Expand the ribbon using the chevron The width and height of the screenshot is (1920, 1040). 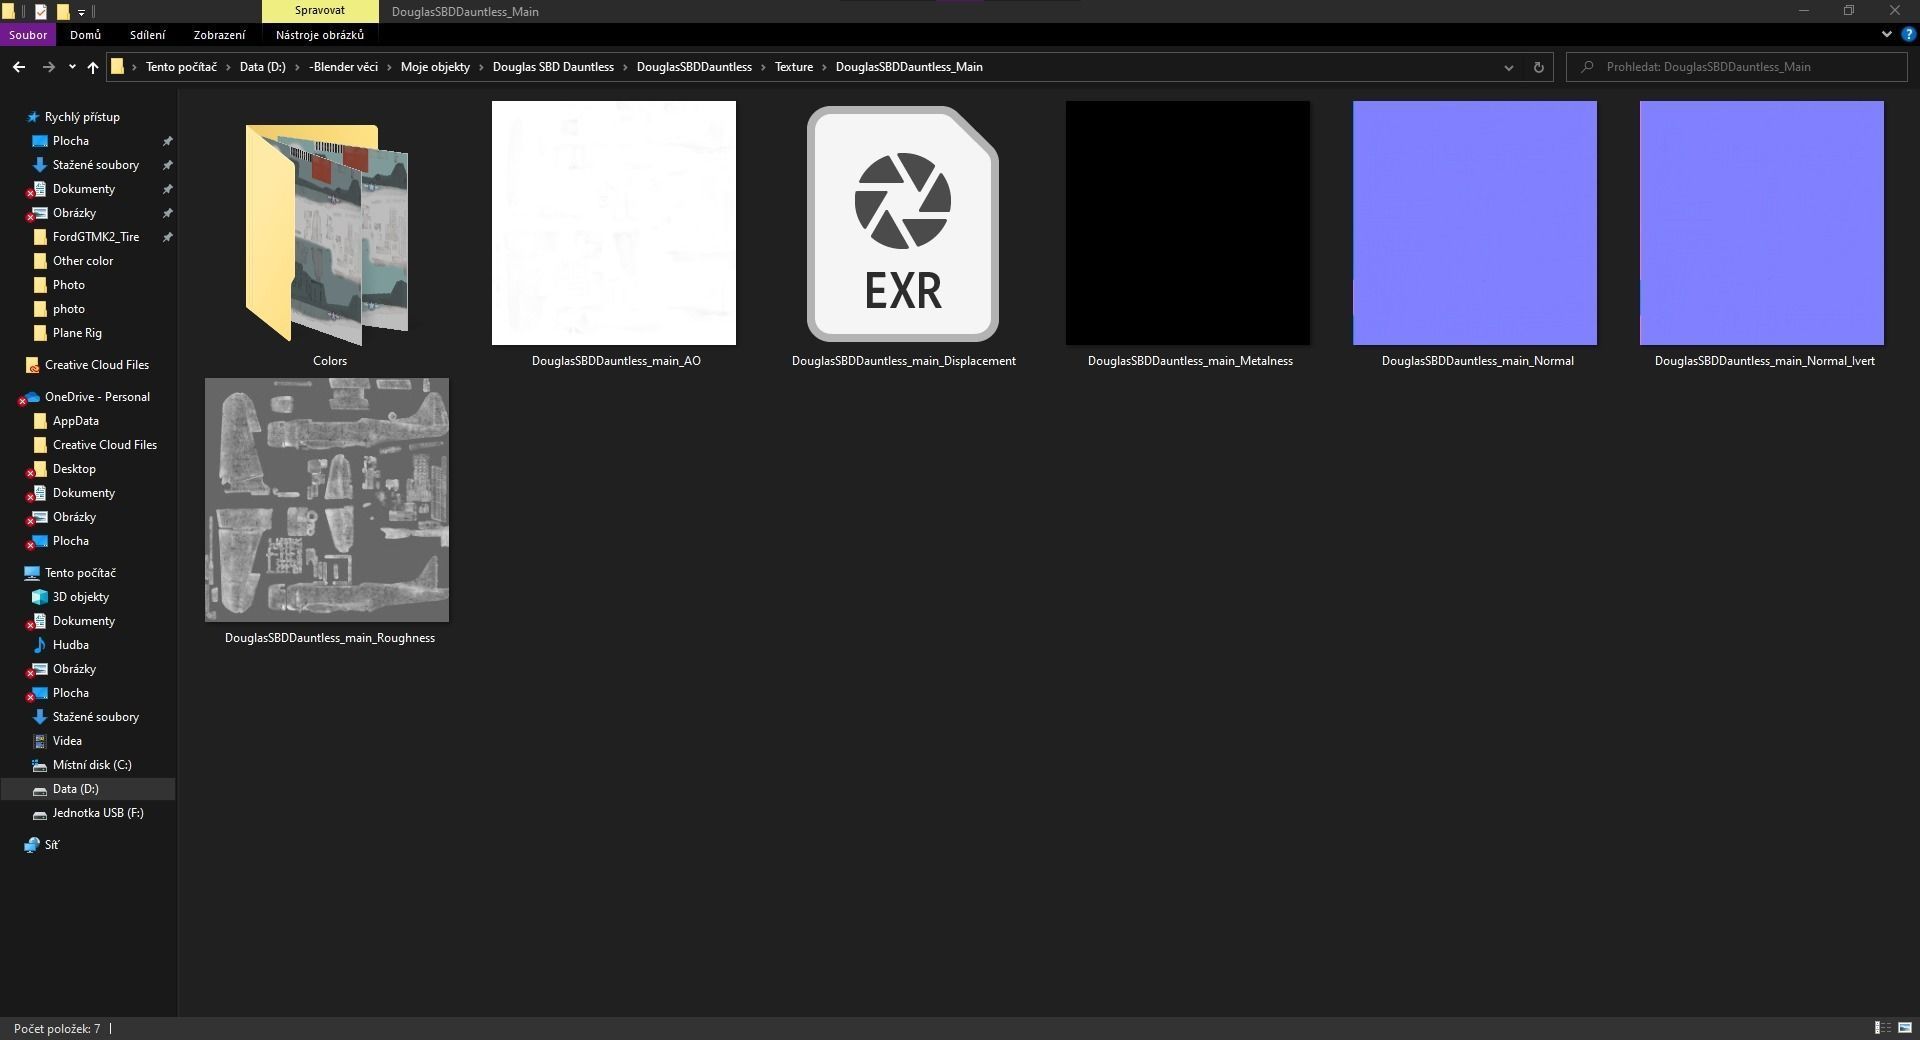1887,34
